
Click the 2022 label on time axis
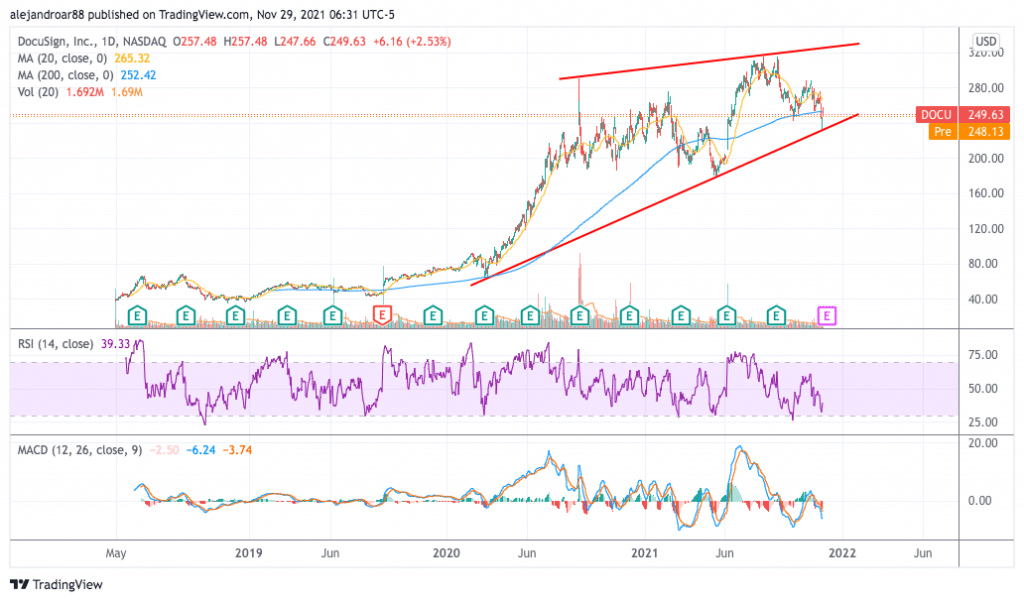[x=842, y=553]
